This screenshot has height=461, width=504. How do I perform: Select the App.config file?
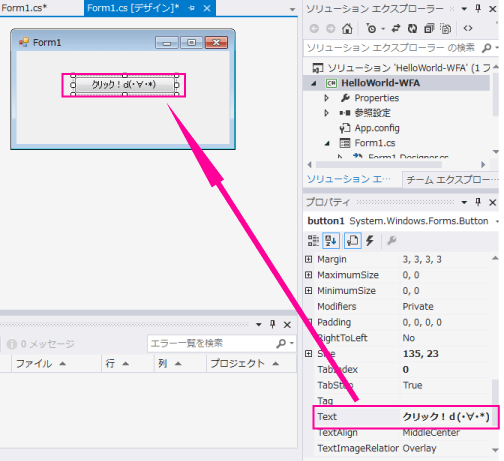pos(377,128)
